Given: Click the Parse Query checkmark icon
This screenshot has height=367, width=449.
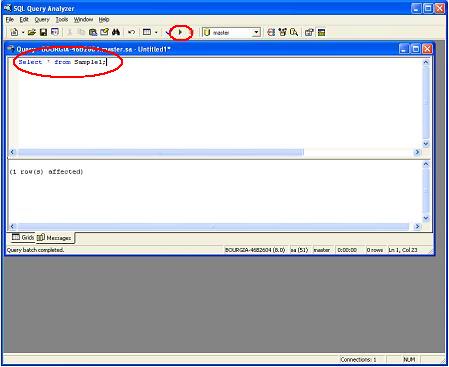Looking at the screenshot, I should point(168,32).
